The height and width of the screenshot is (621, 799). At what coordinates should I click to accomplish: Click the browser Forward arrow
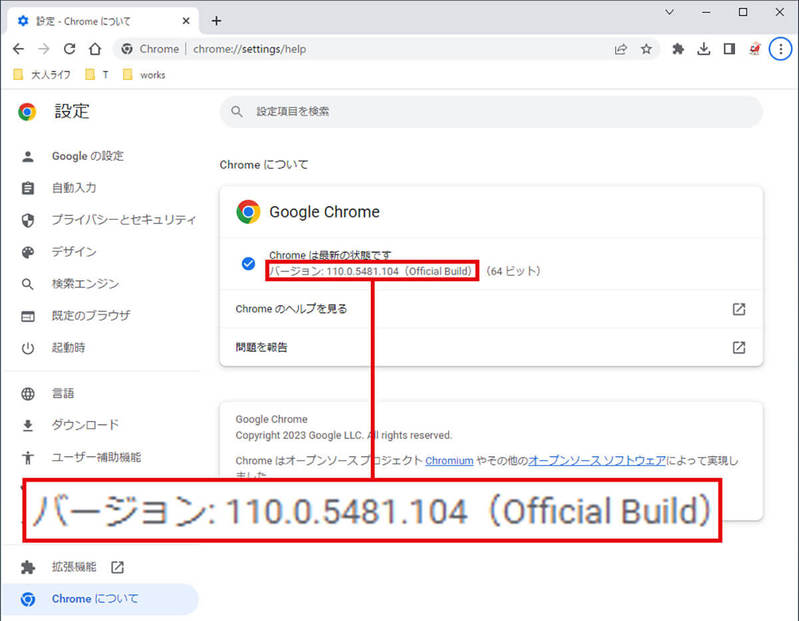(x=44, y=49)
